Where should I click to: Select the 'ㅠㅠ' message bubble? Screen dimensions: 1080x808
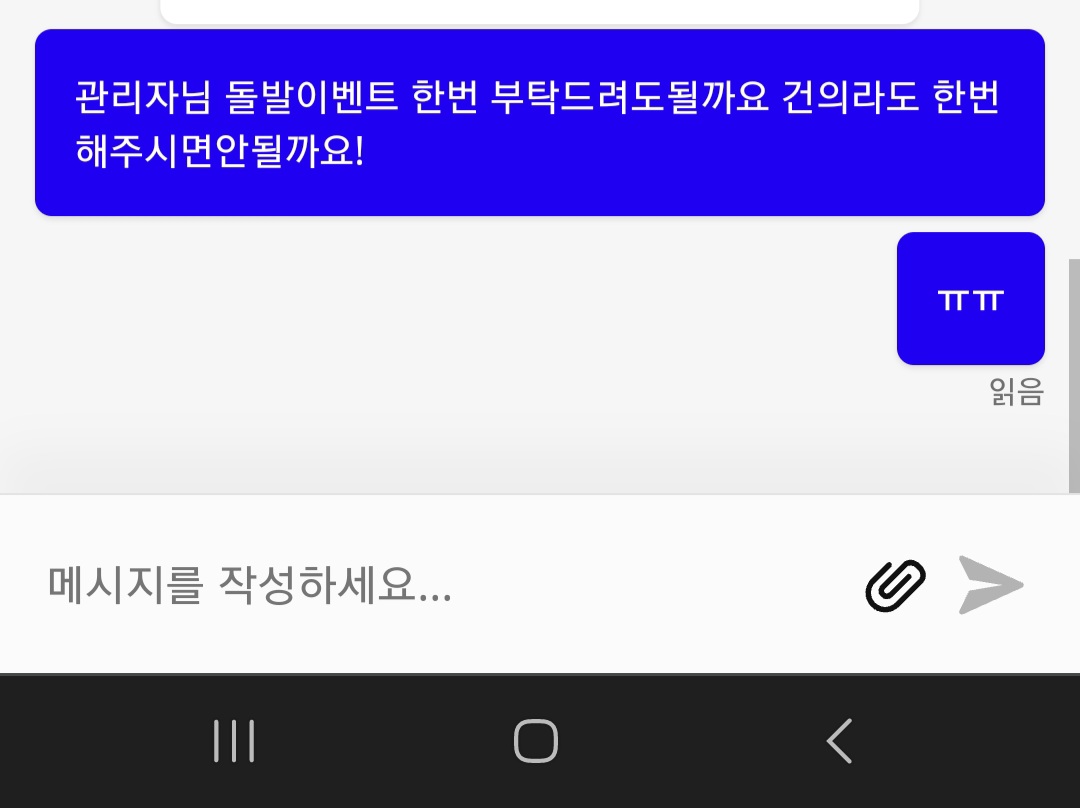(970, 298)
